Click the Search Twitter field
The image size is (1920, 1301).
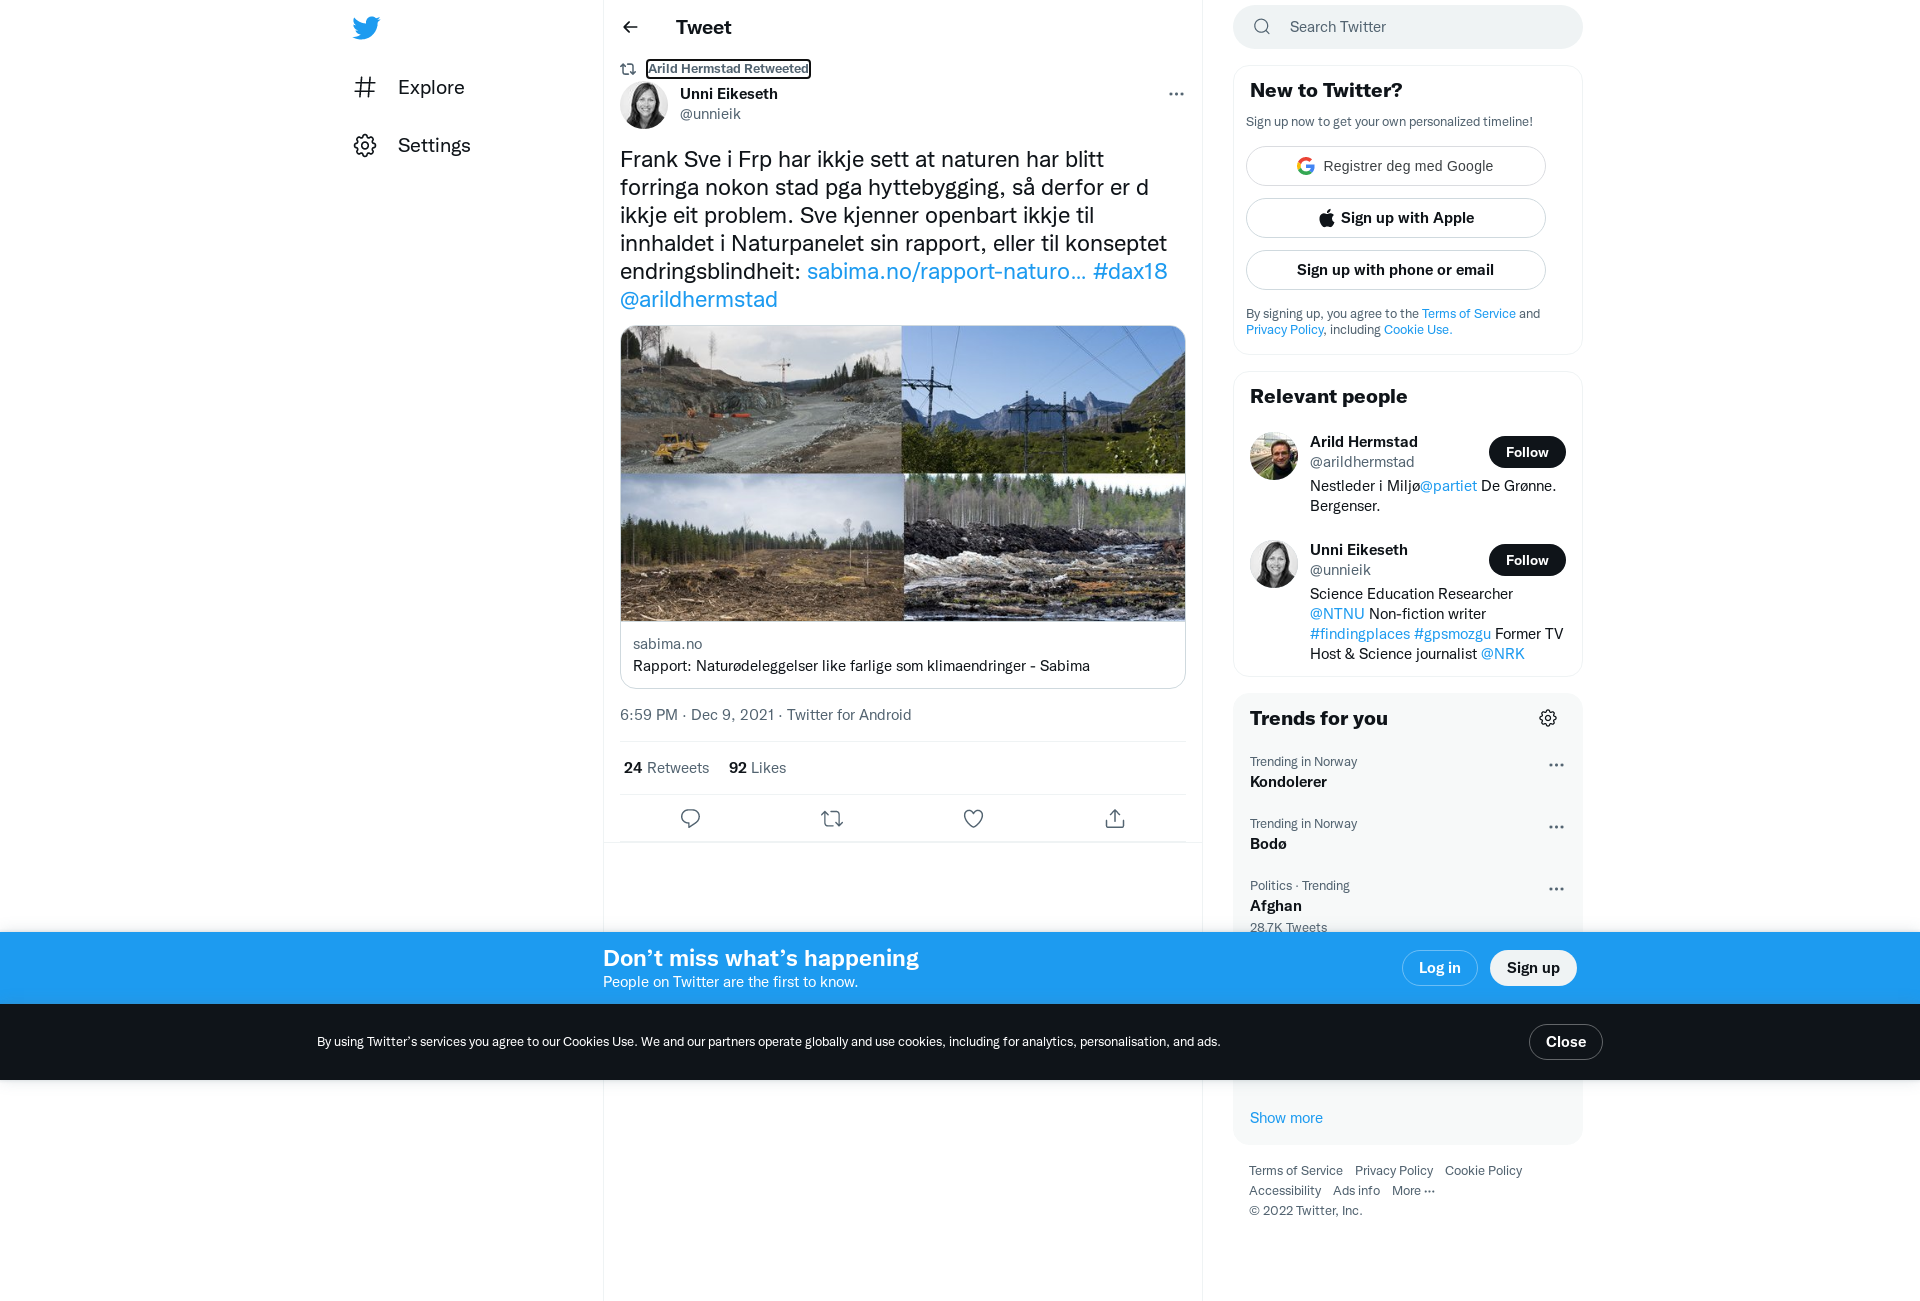point(1408,27)
